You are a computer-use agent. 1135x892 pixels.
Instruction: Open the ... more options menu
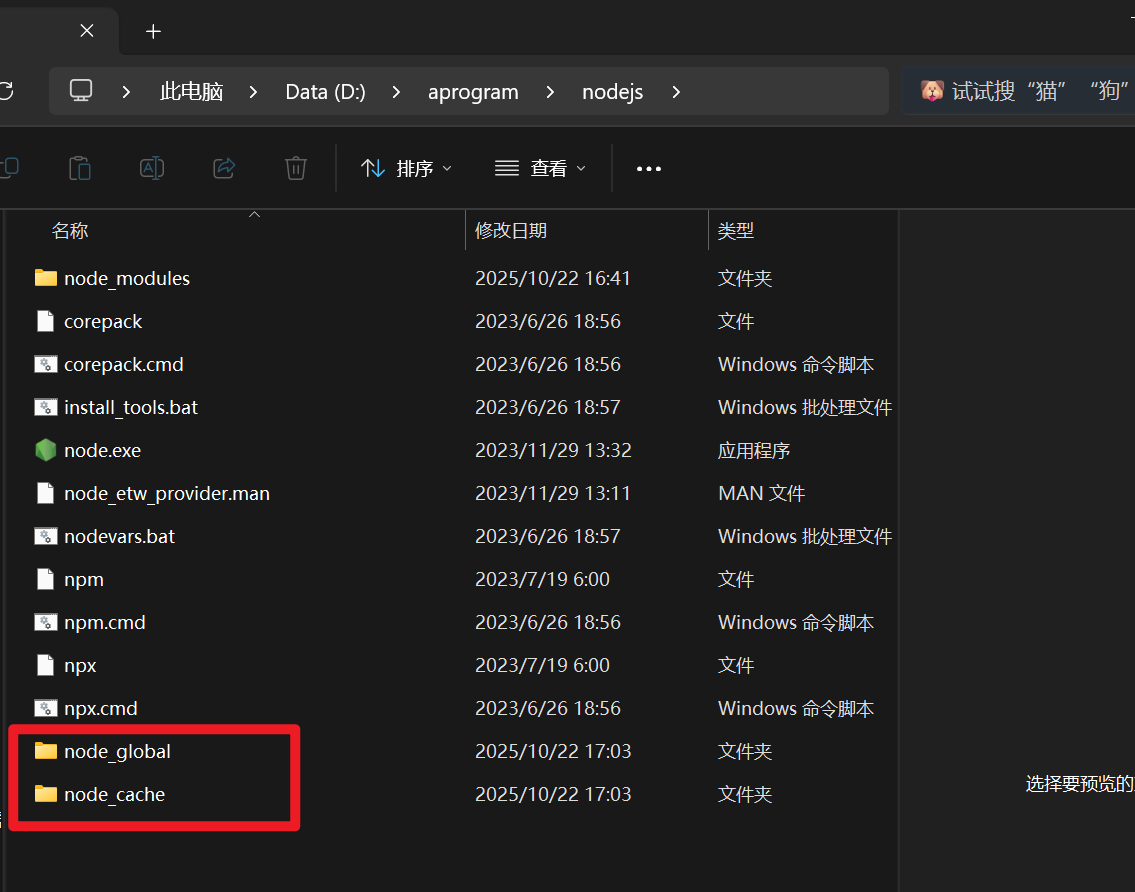point(648,168)
